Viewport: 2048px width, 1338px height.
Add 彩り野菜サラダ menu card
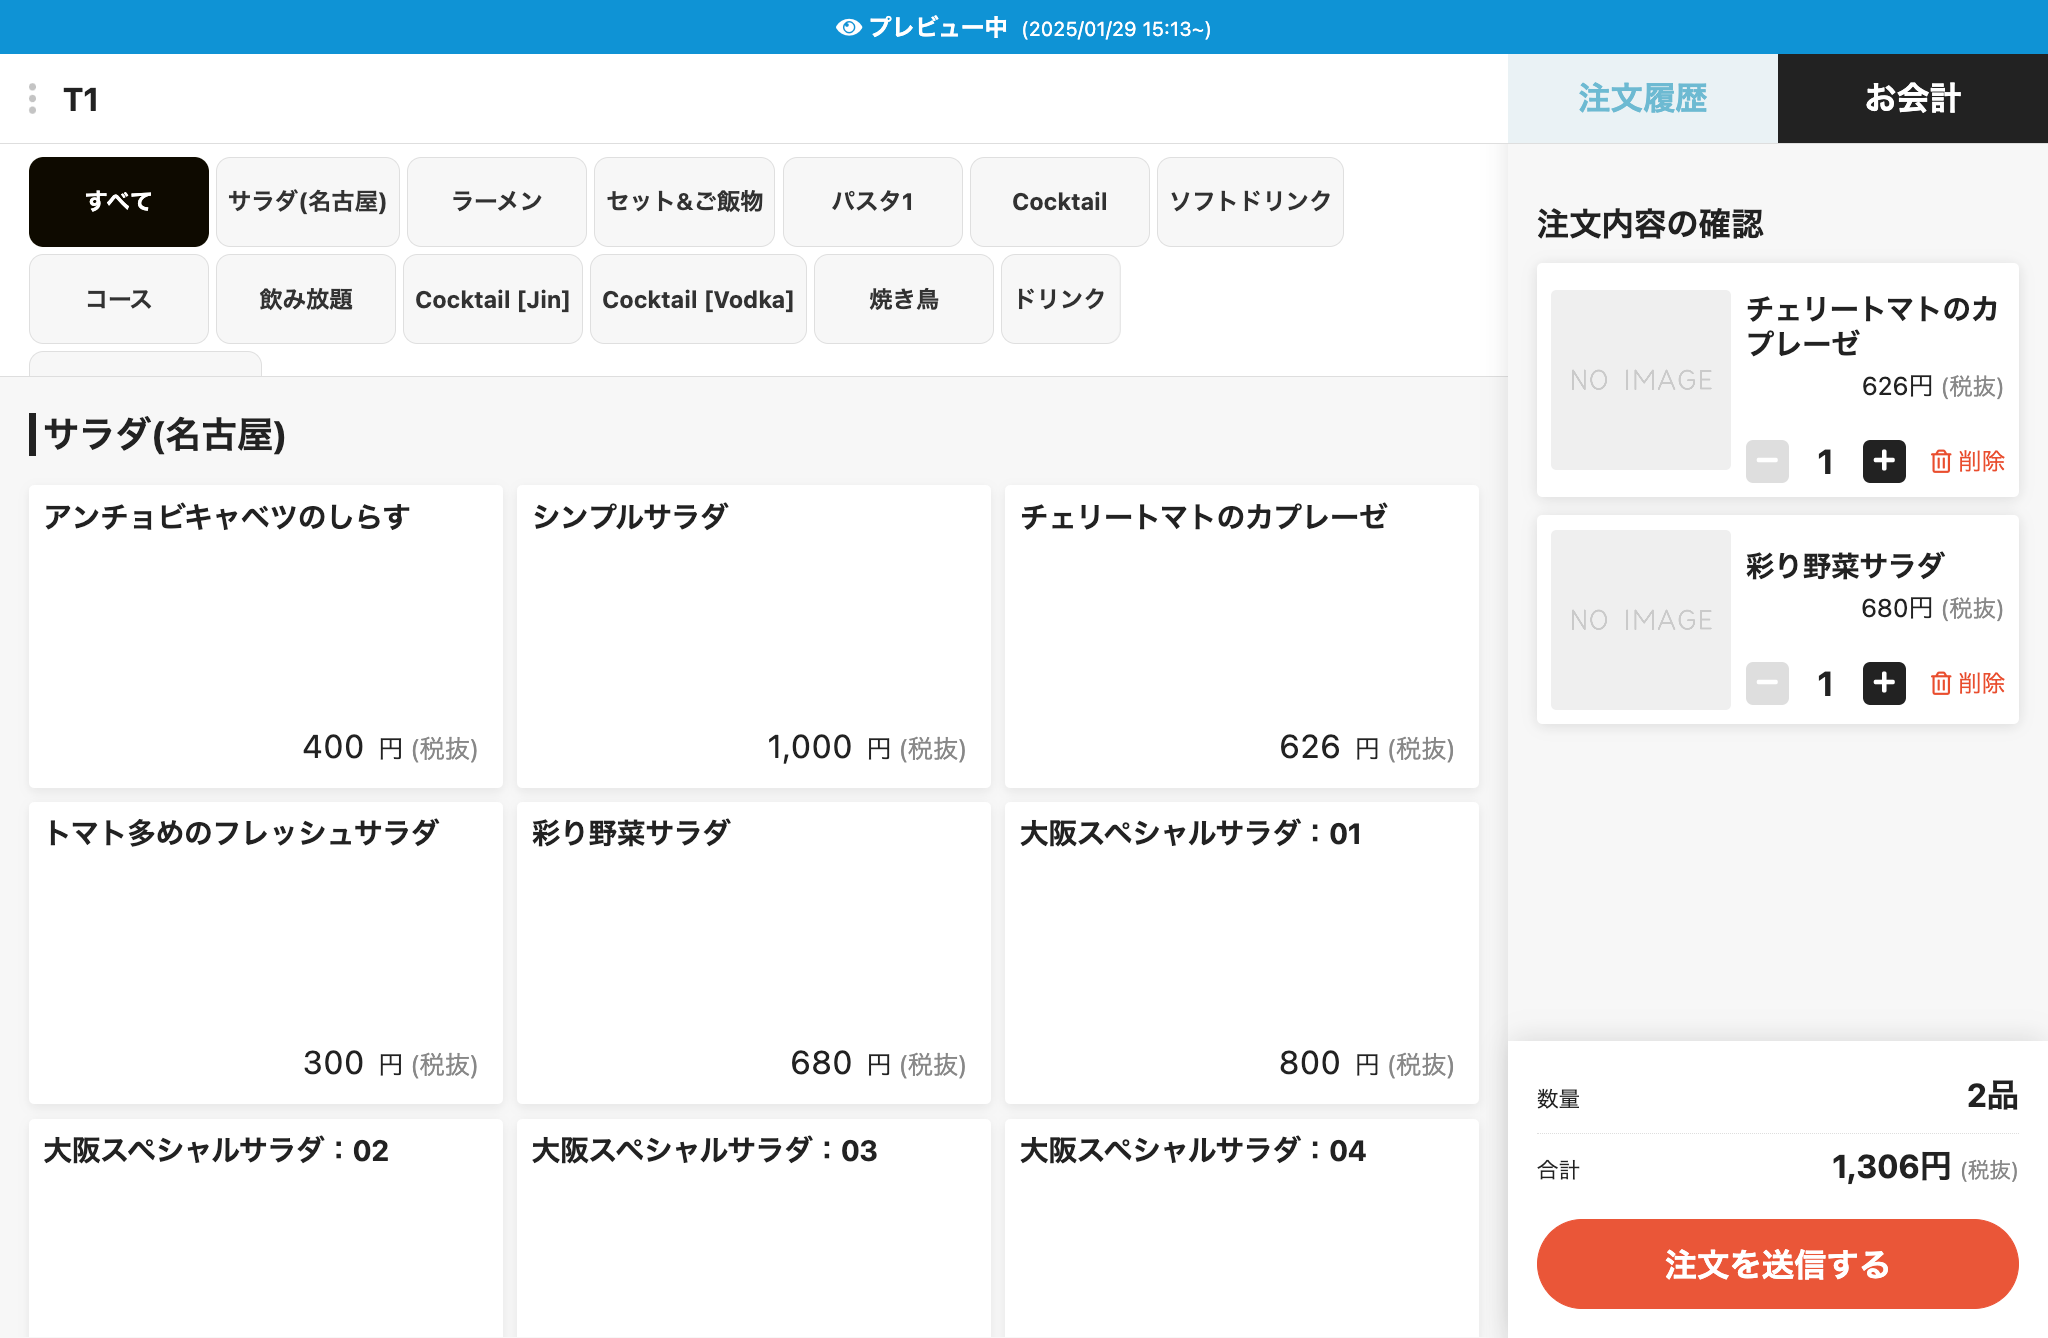coord(754,953)
